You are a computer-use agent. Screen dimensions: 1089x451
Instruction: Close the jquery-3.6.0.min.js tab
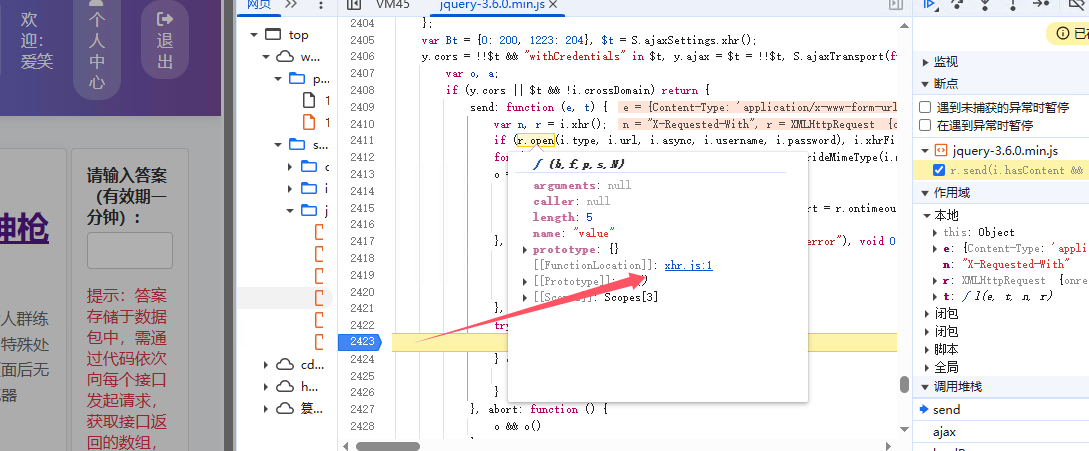tap(553, 5)
